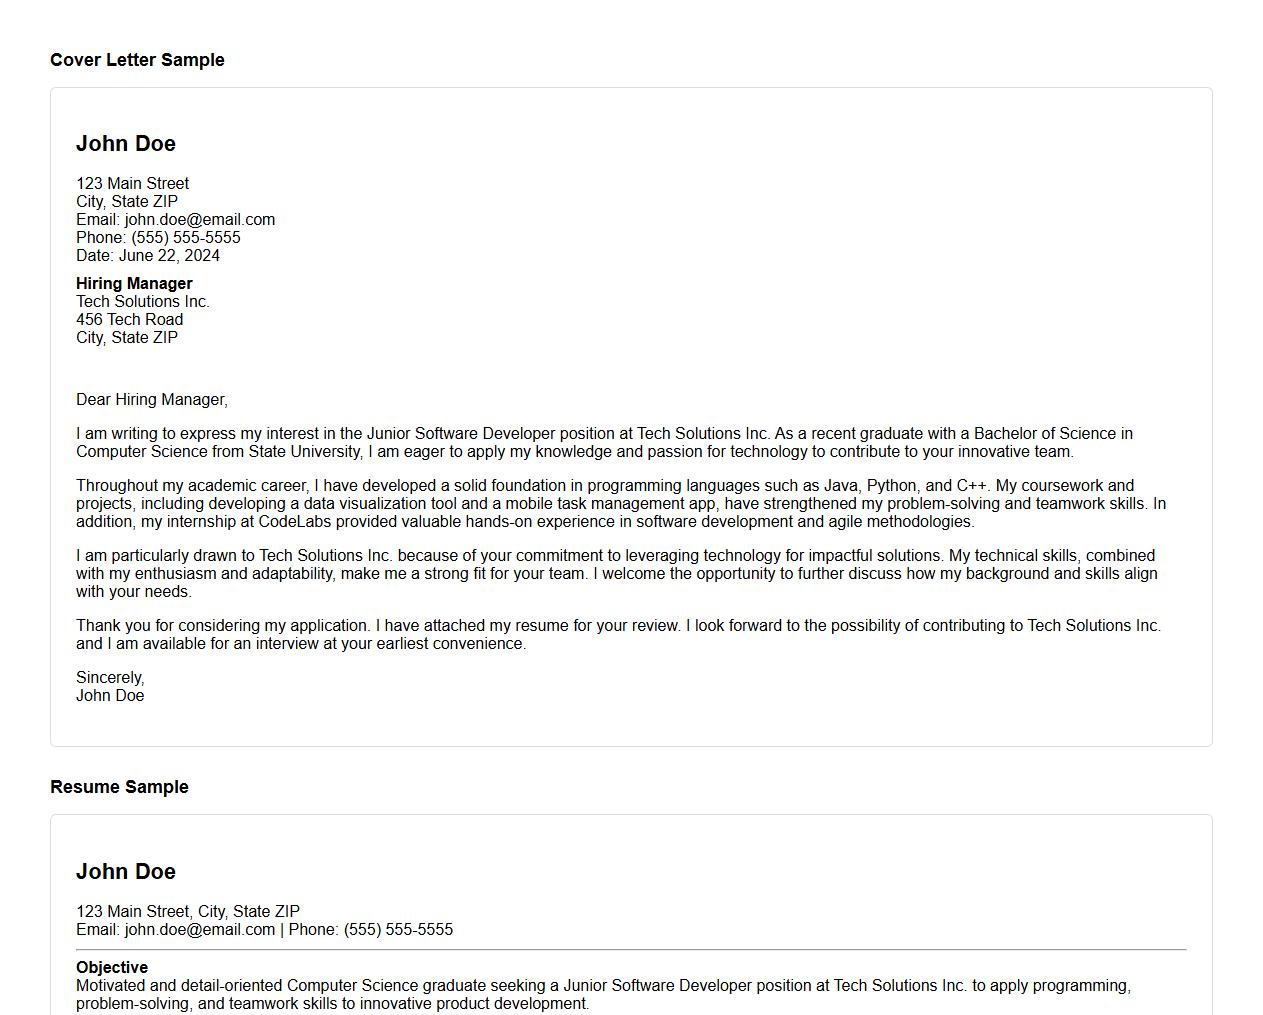Click the Cover Letter Sample heading
The height and width of the screenshot is (1015, 1263).
coord(137,60)
